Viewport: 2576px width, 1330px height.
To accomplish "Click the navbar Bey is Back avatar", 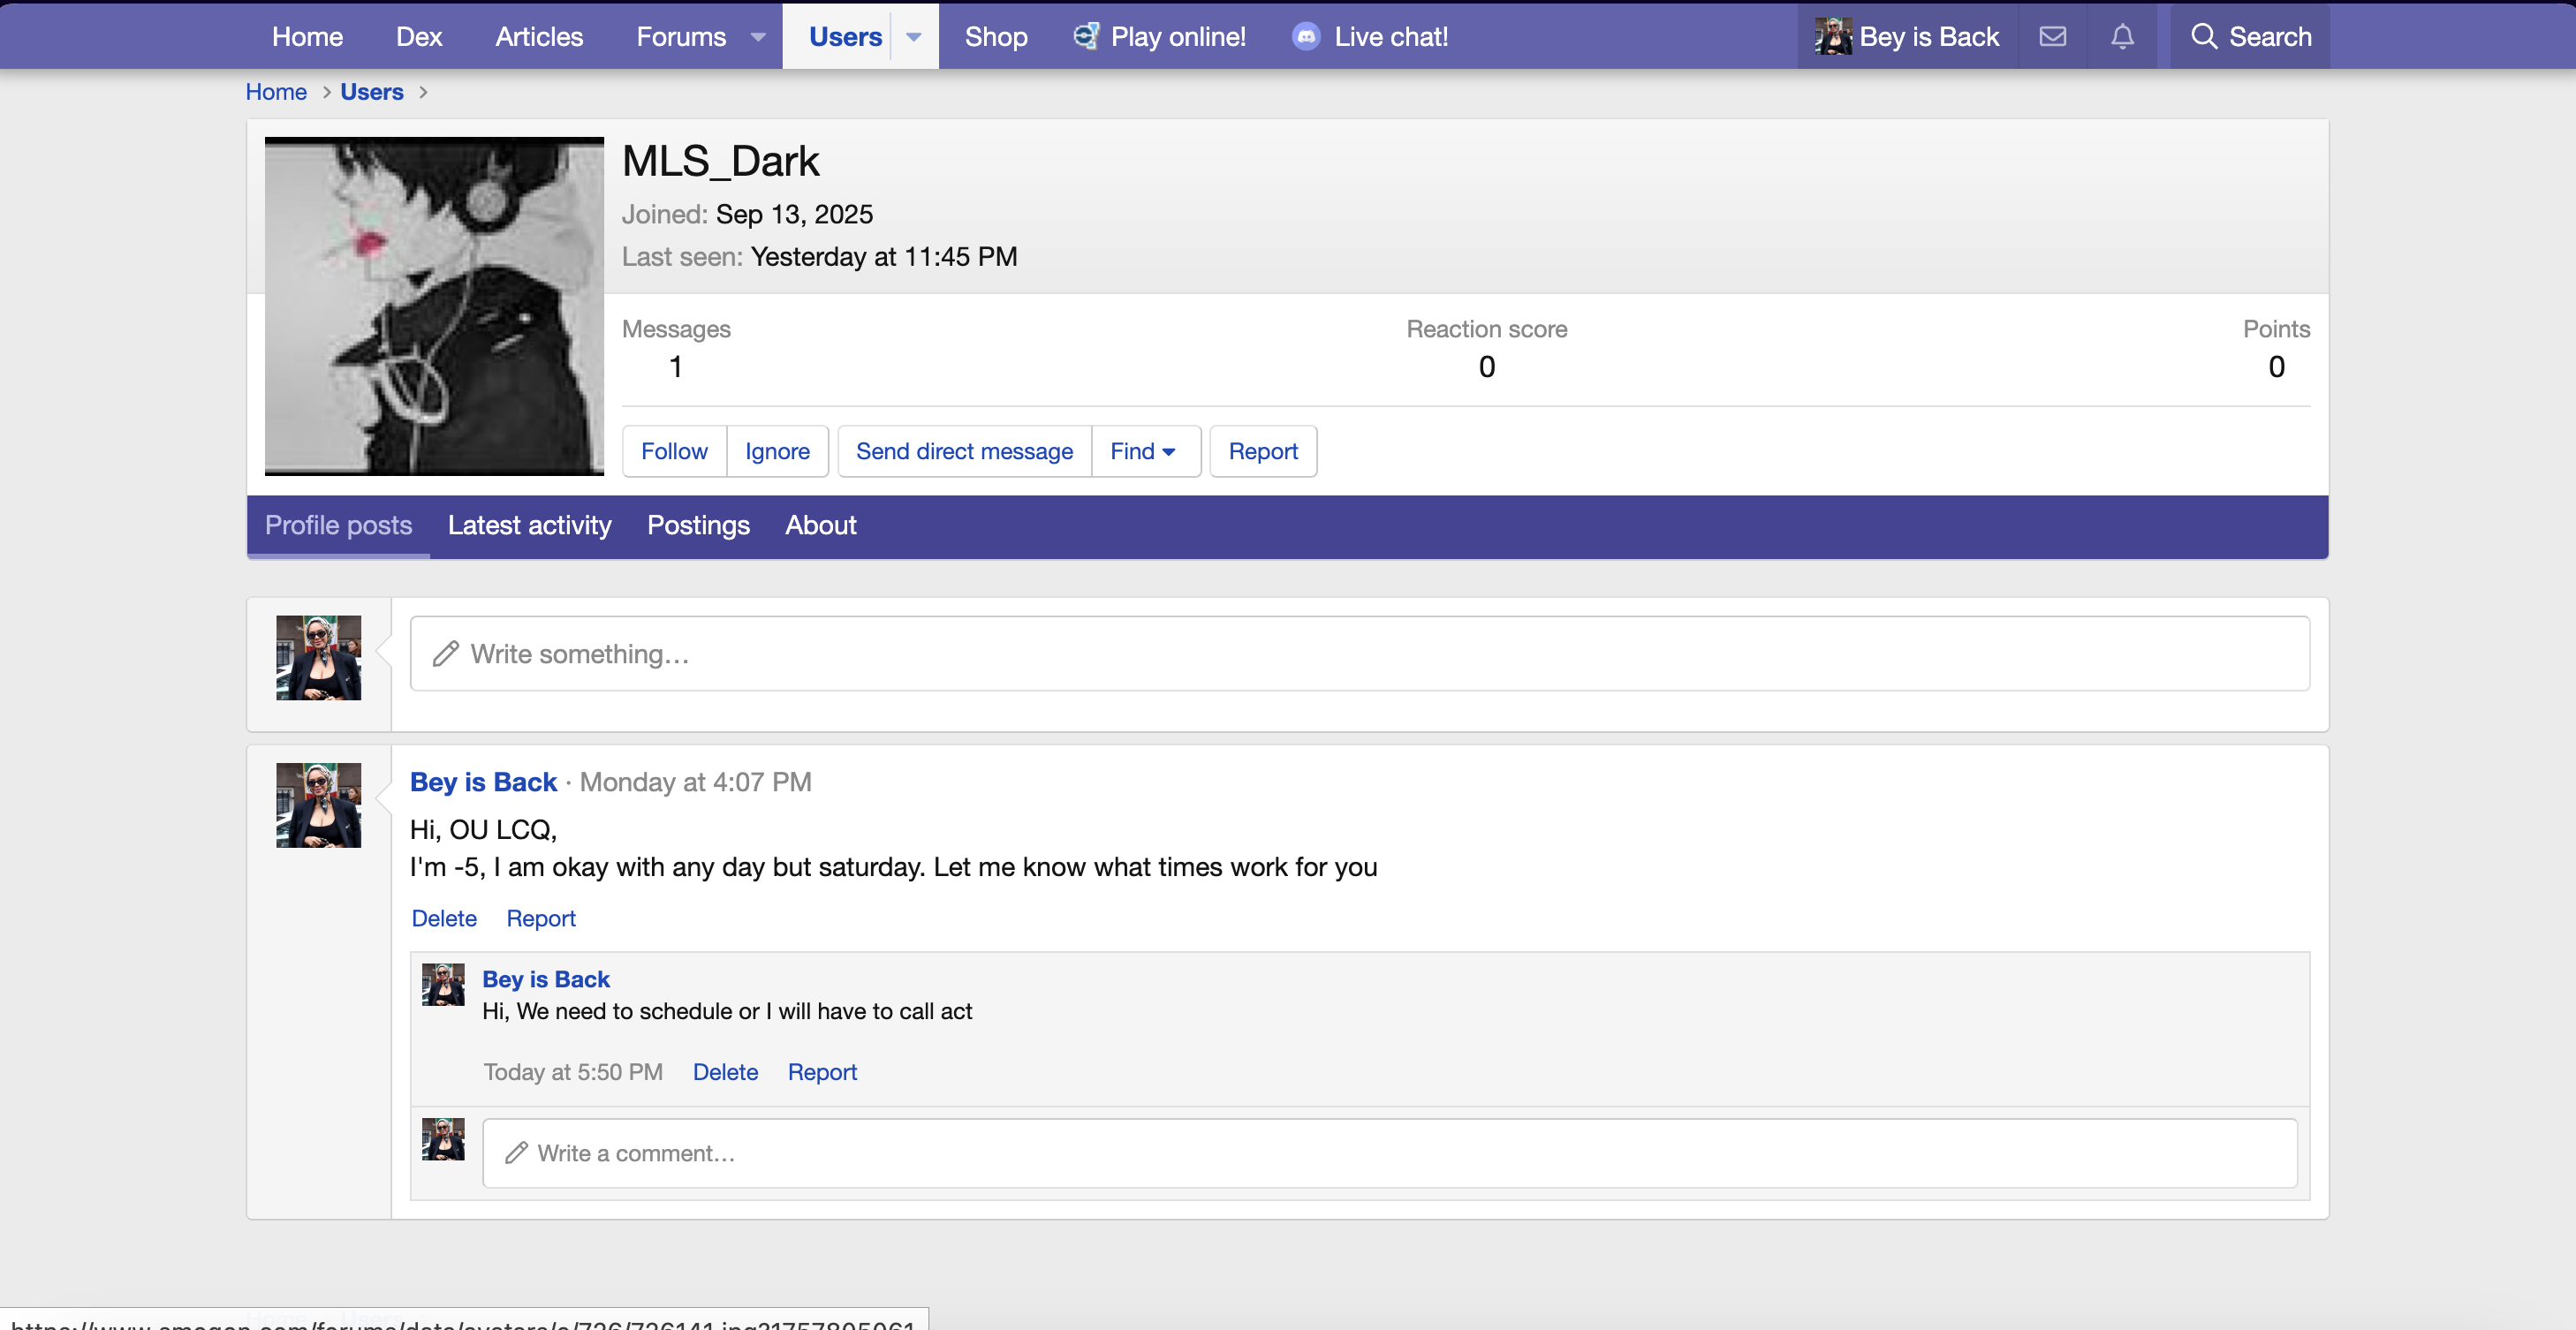I will 1833,37.
